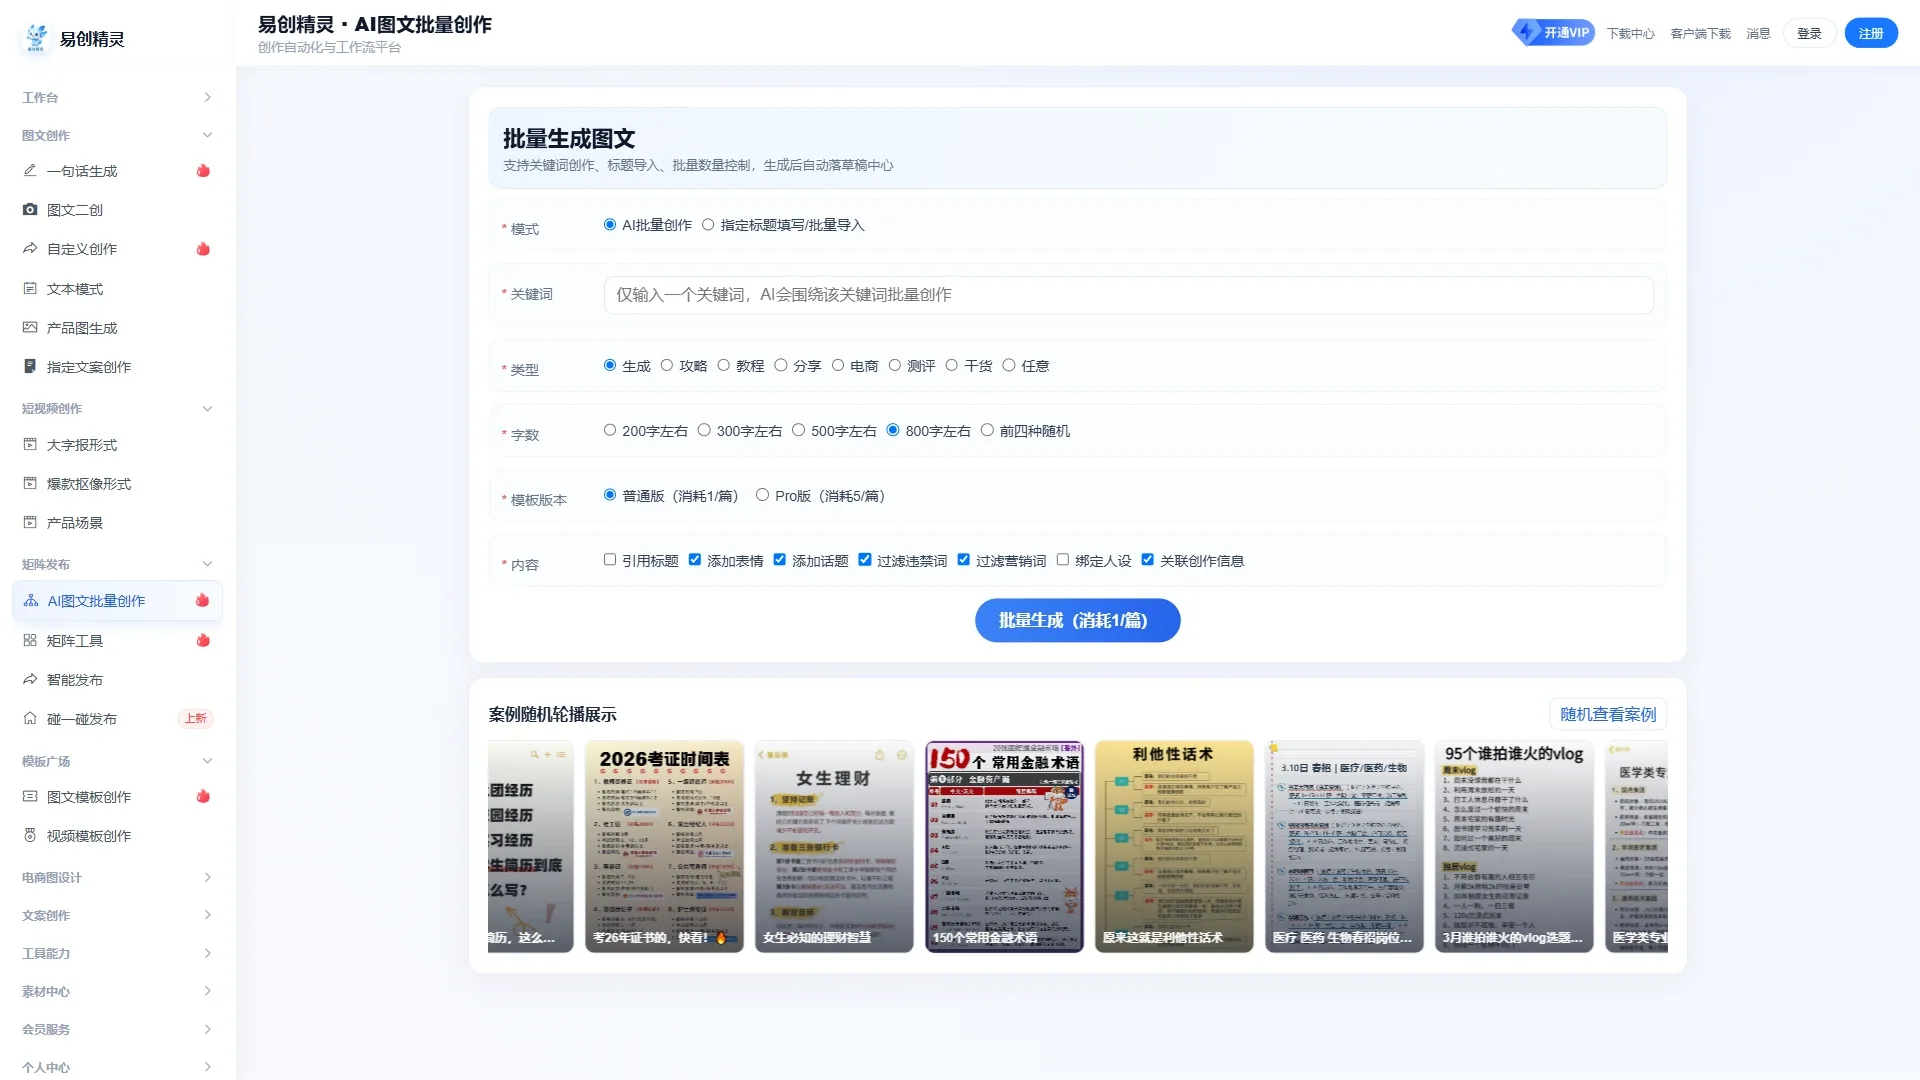The image size is (1920, 1080).
Task: Expand the 工作台 sidebar section
Action: (118, 97)
